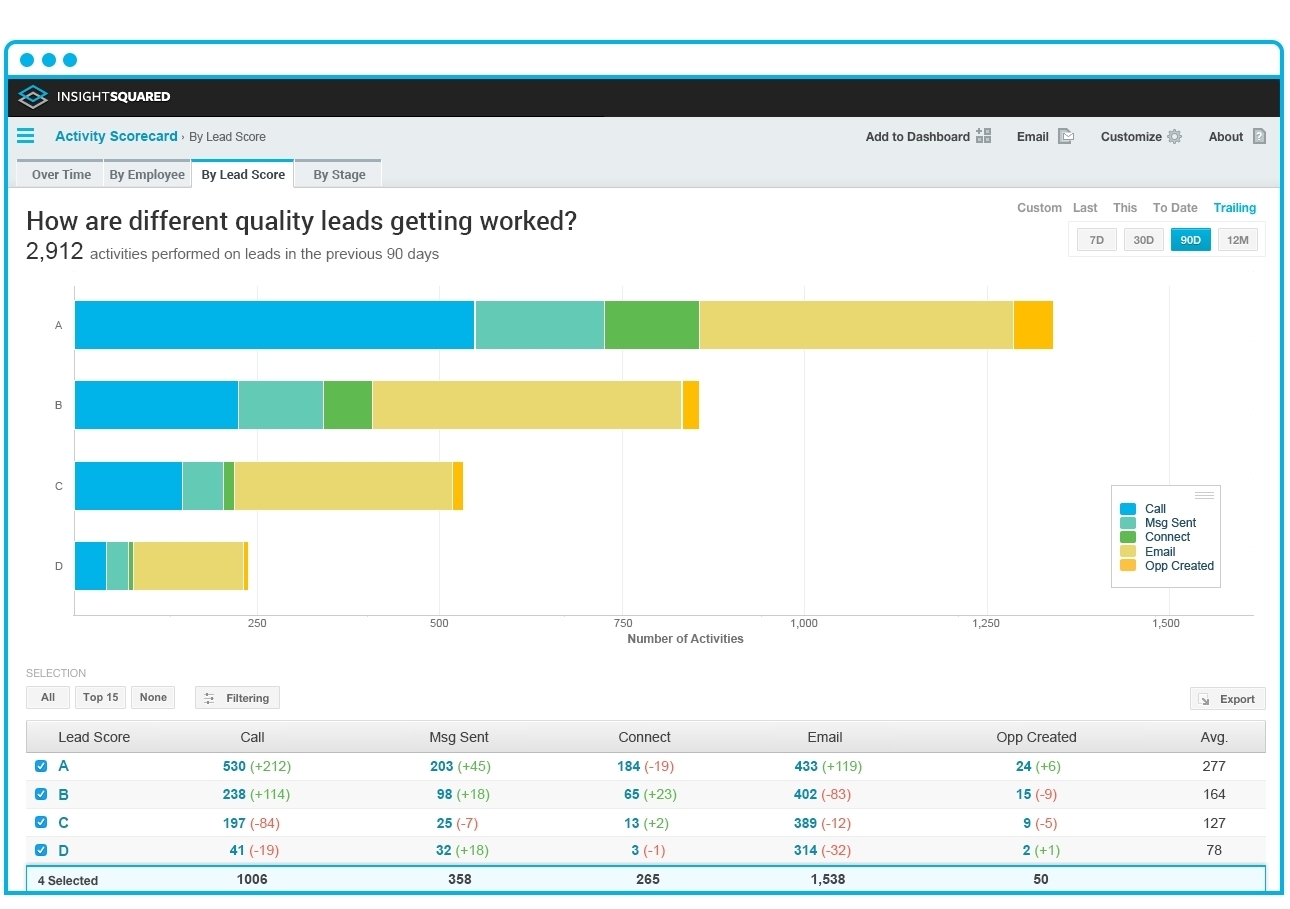Screen dimensions: 1290x909
Task: Select the Custom date range option
Action: (x=1039, y=208)
